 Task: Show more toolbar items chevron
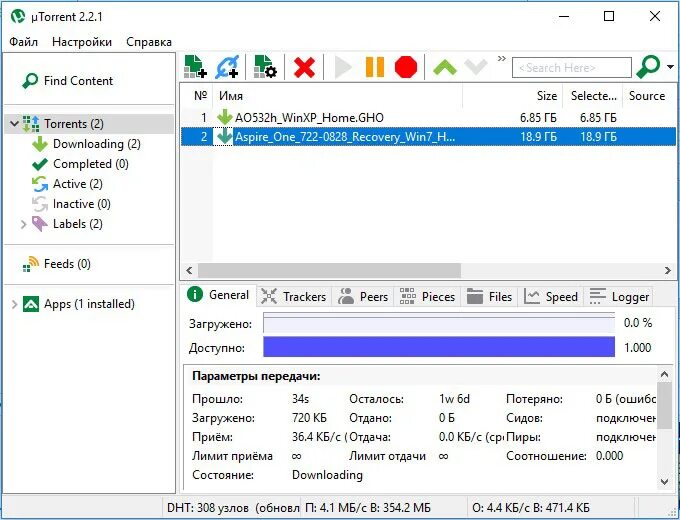tap(502, 59)
